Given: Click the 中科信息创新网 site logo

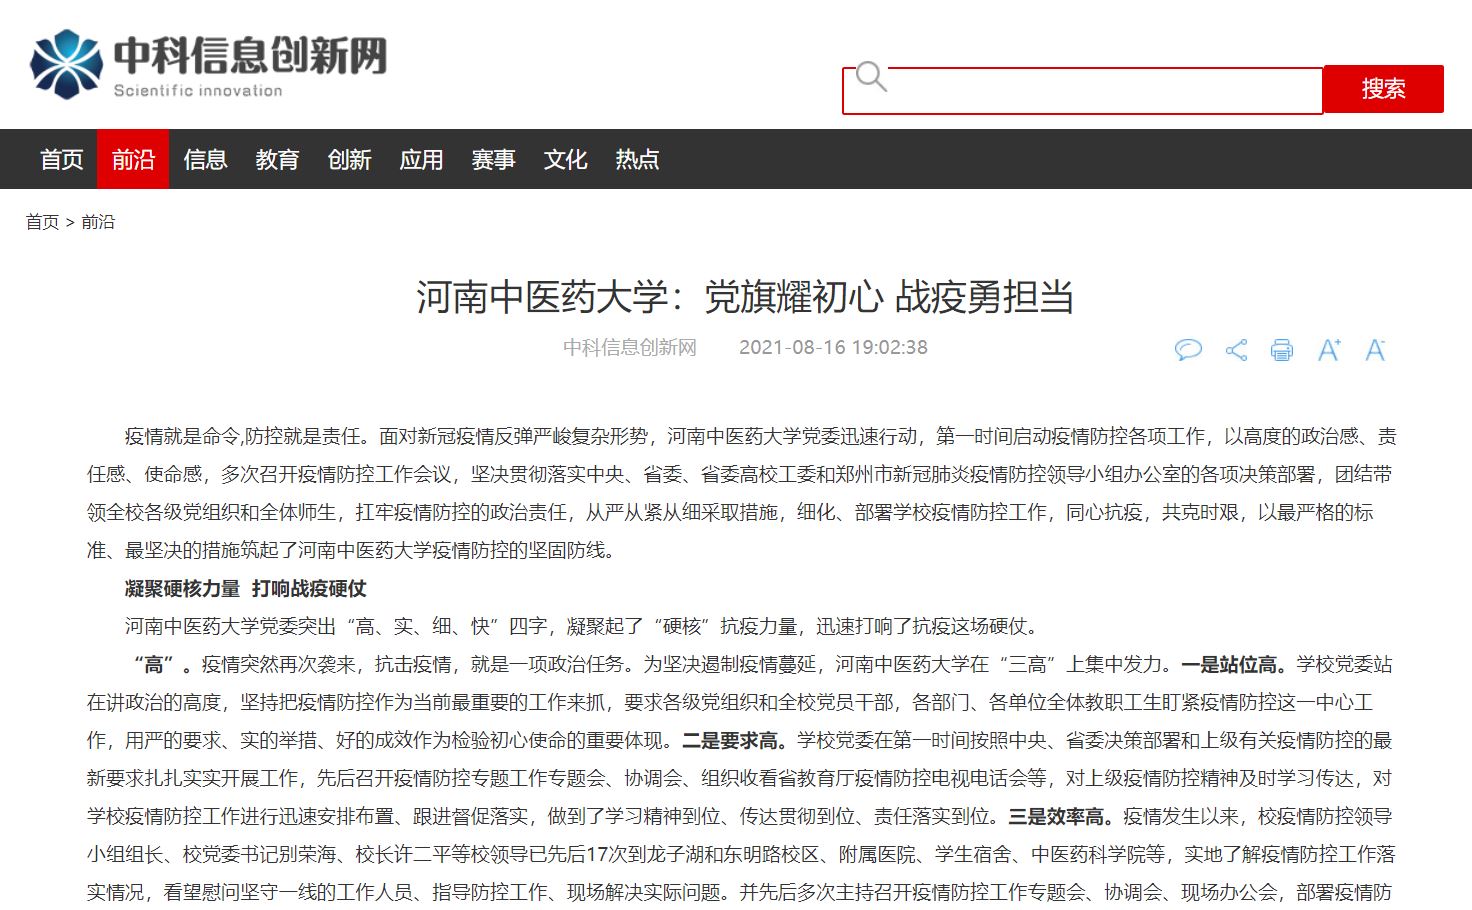Looking at the screenshot, I should (x=208, y=64).
